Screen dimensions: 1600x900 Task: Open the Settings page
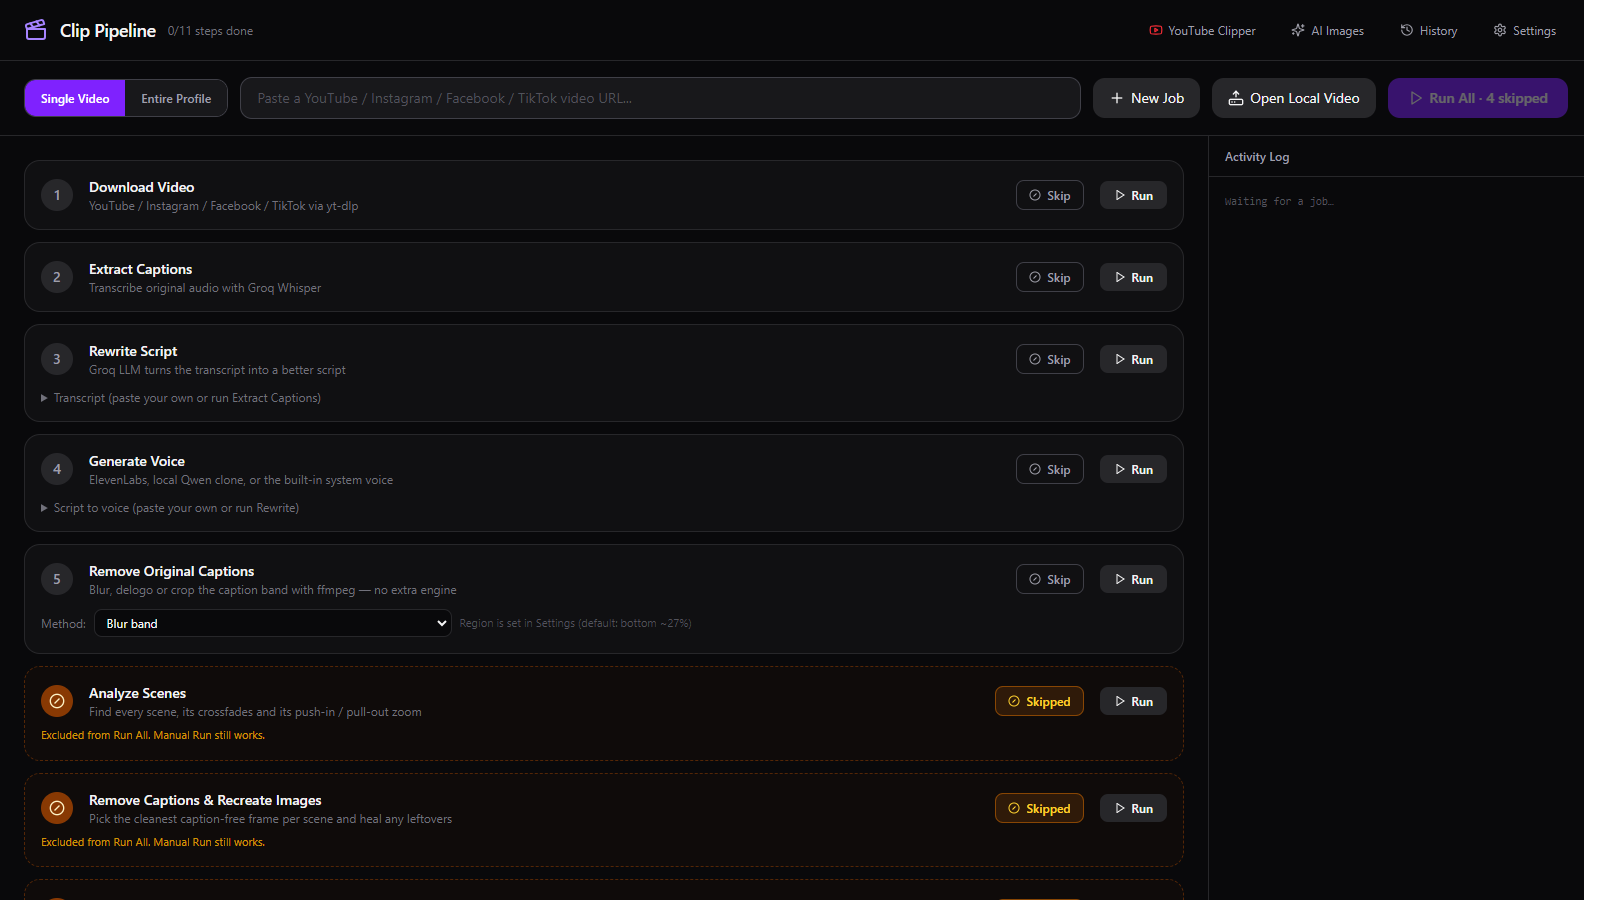[x=1524, y=31]
